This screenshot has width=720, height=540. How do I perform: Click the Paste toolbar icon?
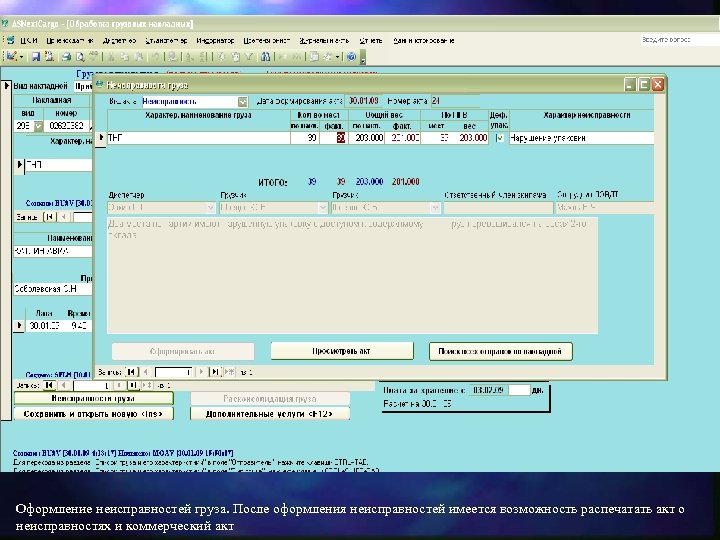[x=138, y=56]
